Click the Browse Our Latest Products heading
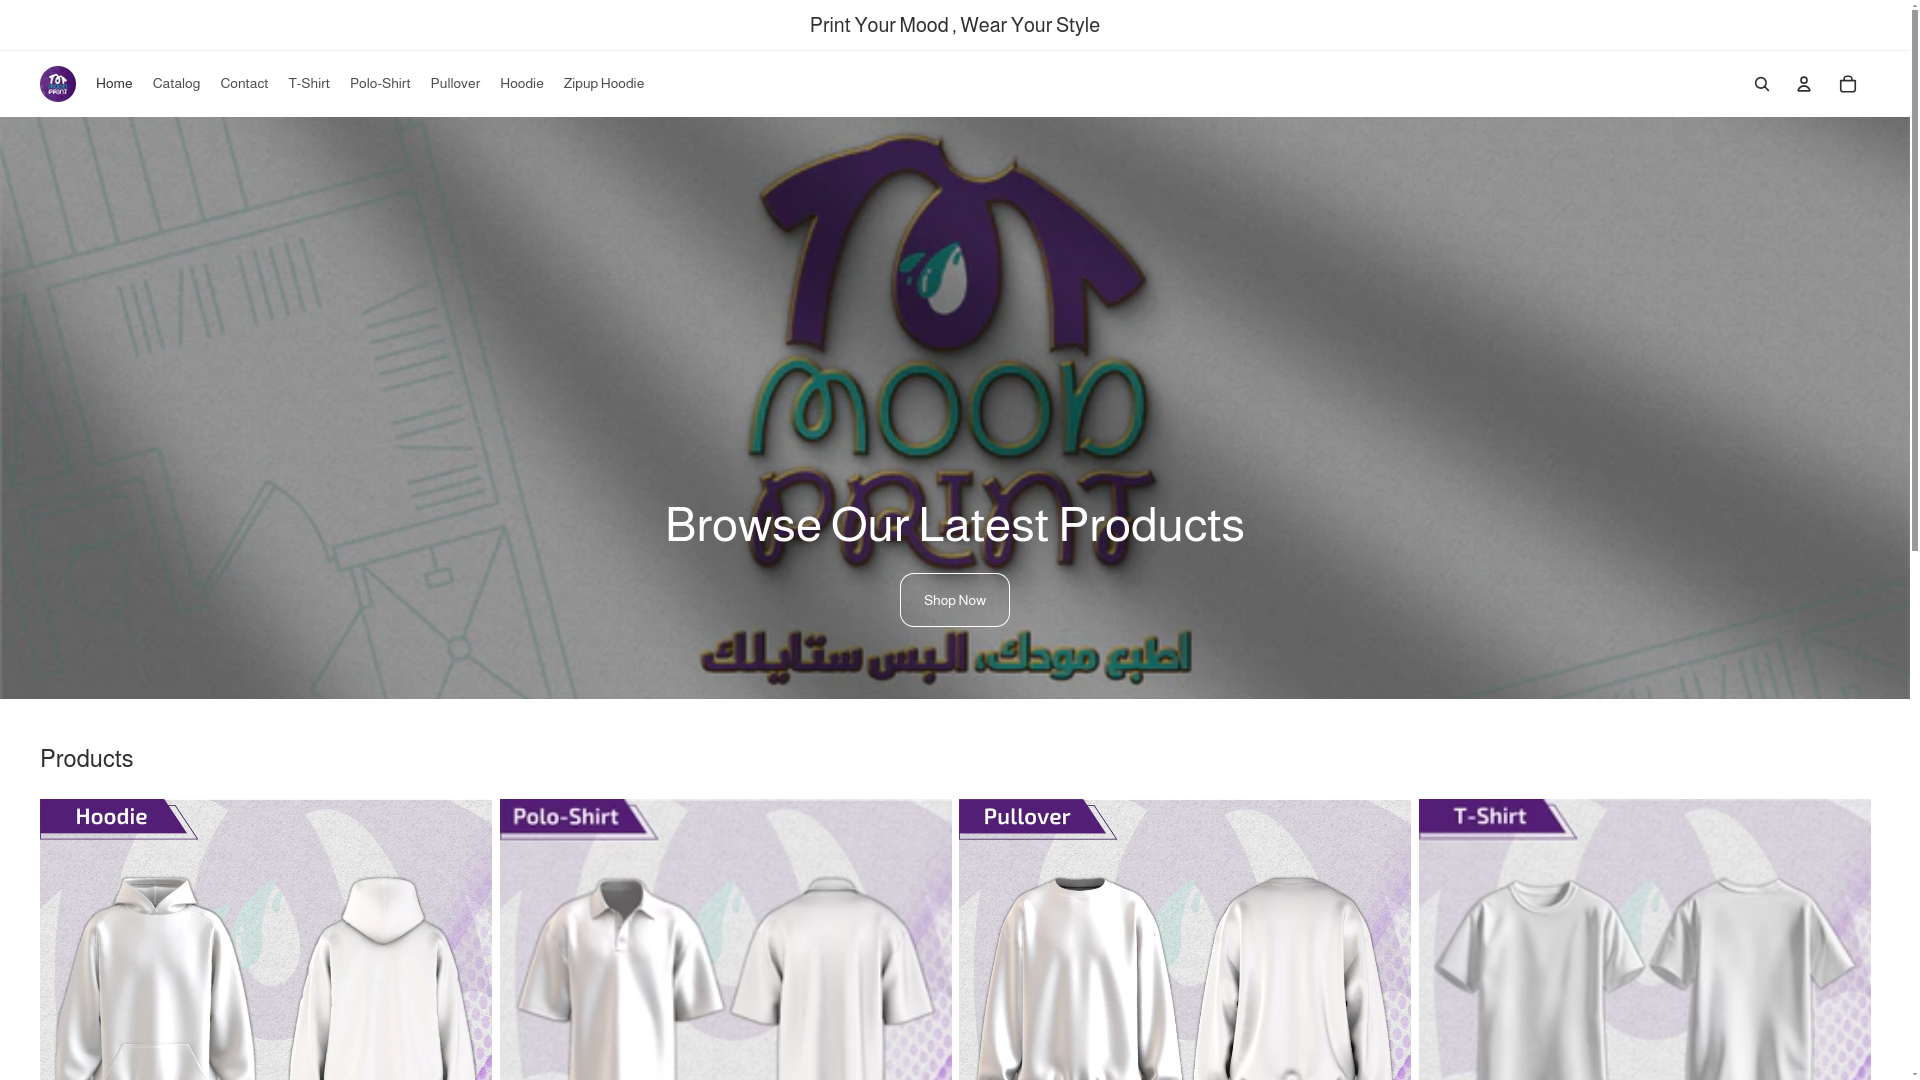The image size is (1920, 1080). click(x=955, y=525)
